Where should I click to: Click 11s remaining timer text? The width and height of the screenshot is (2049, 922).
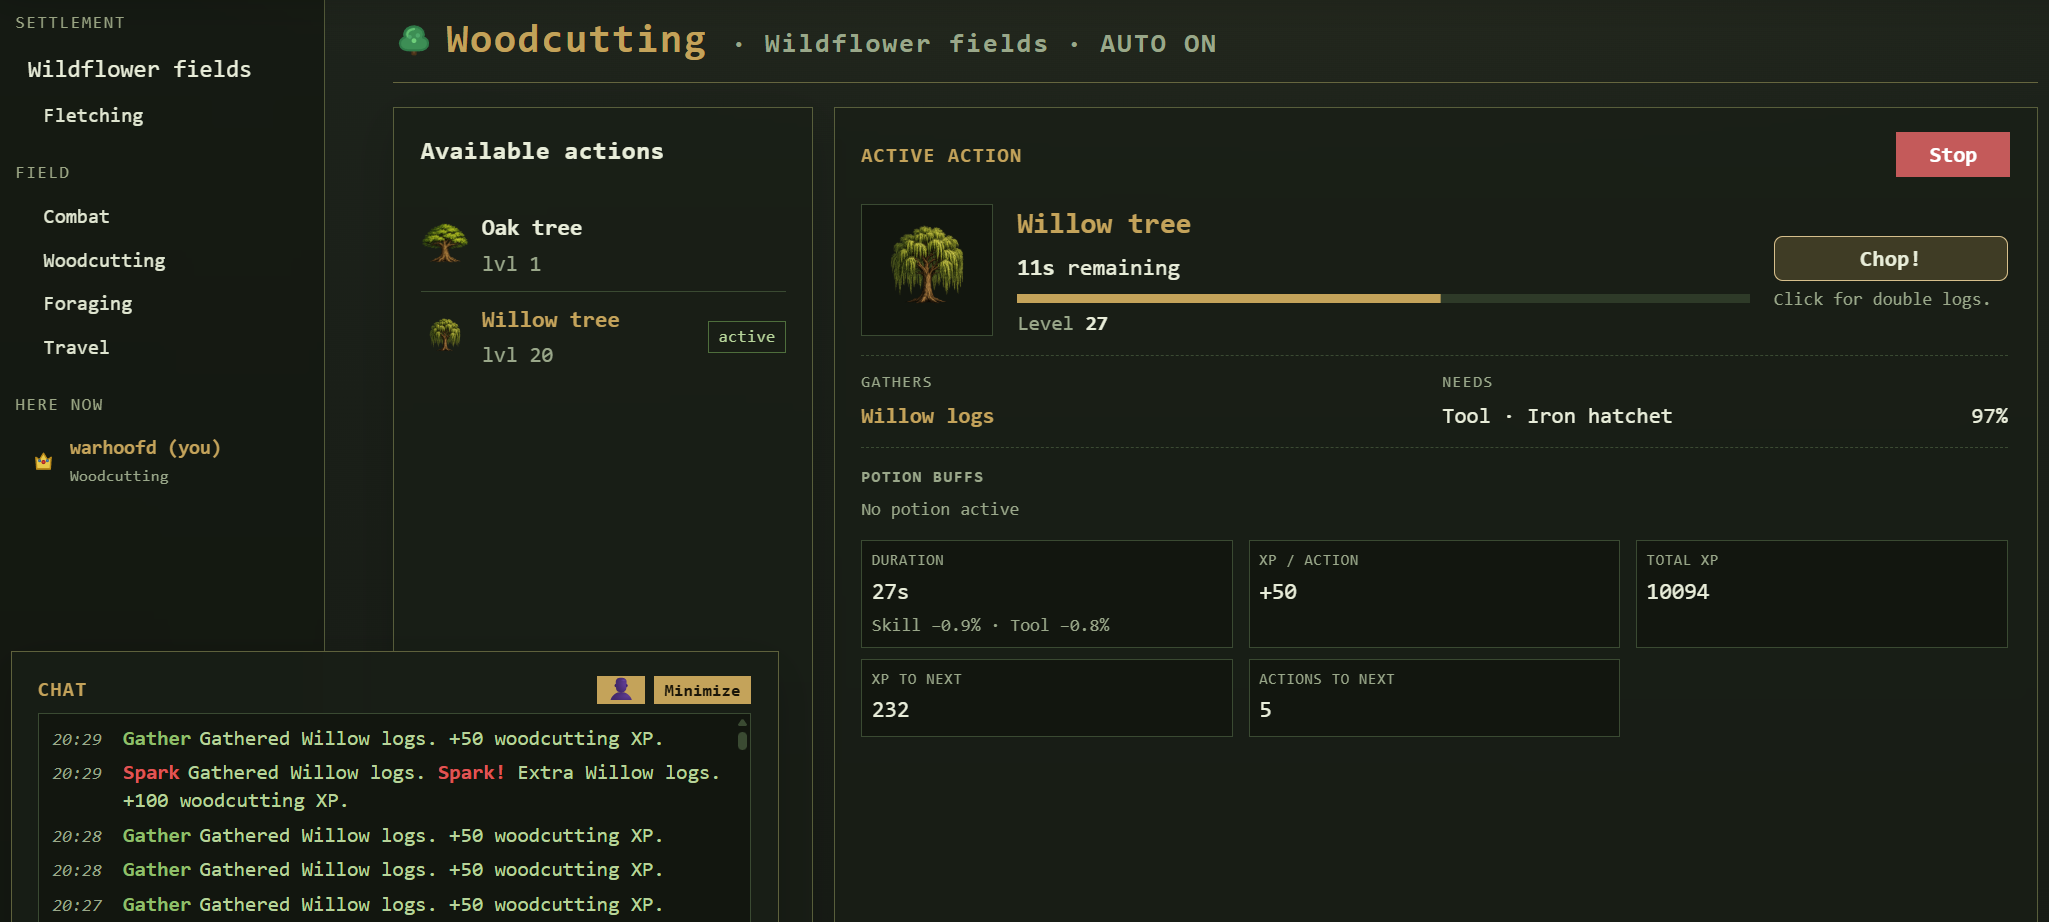tap(1098, 268)
